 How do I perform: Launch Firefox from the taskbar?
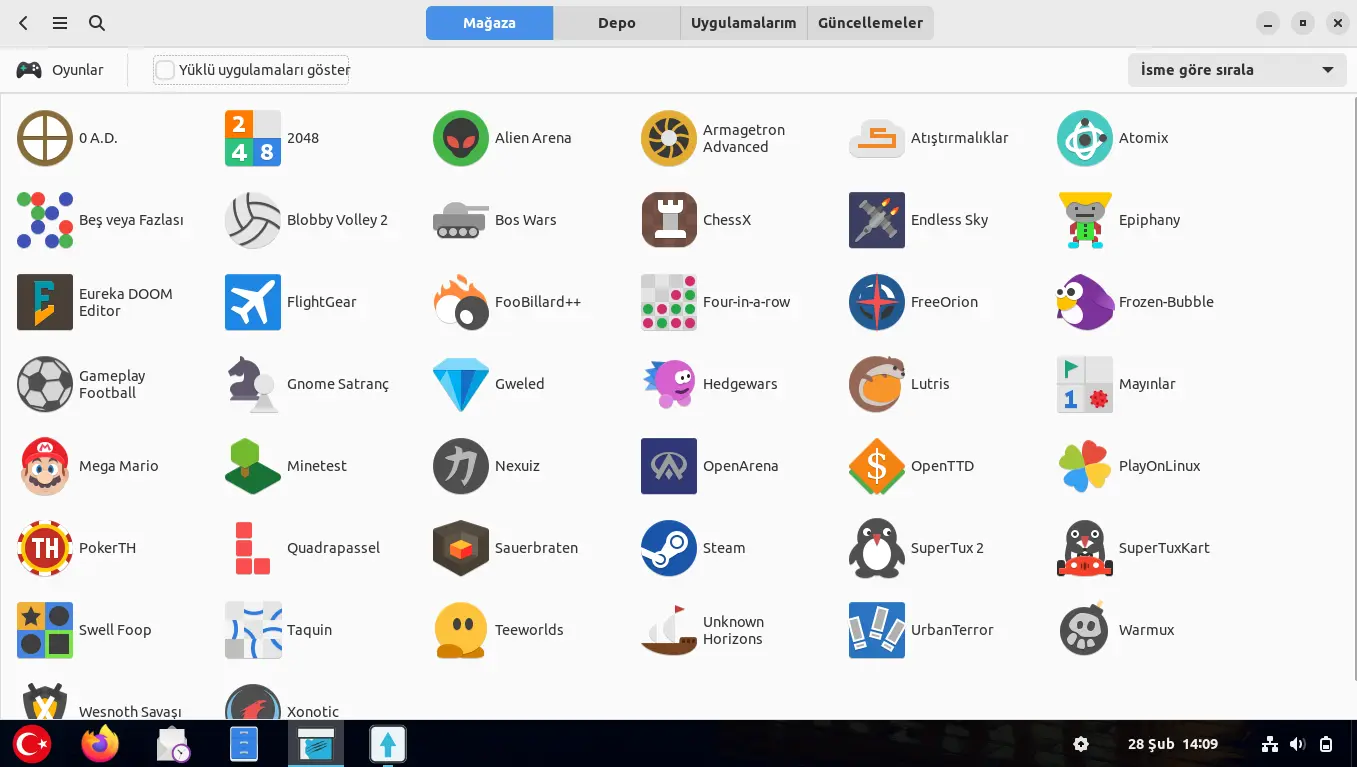(x=100, y=744)
